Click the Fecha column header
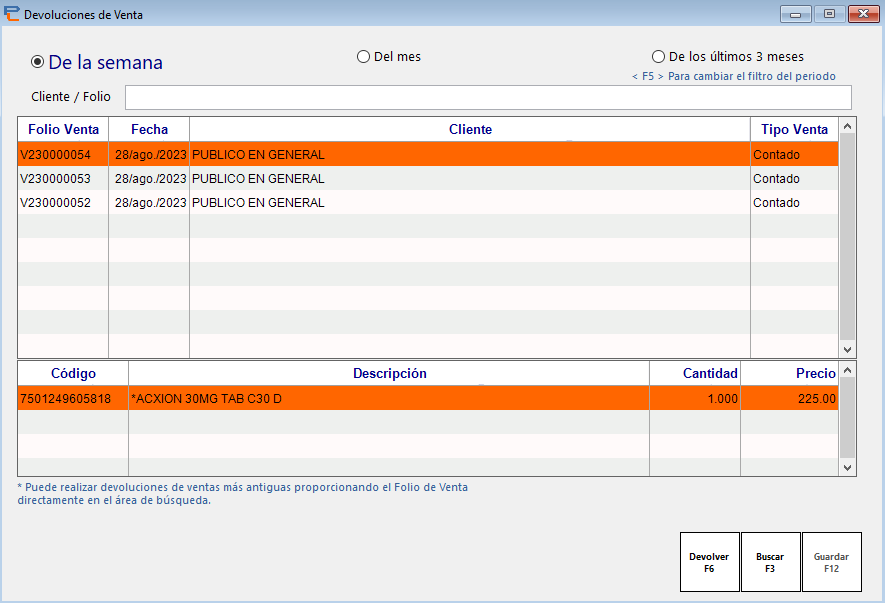Image resolution: width=885 pixels, height=603 pixels. tap(149, 129)
